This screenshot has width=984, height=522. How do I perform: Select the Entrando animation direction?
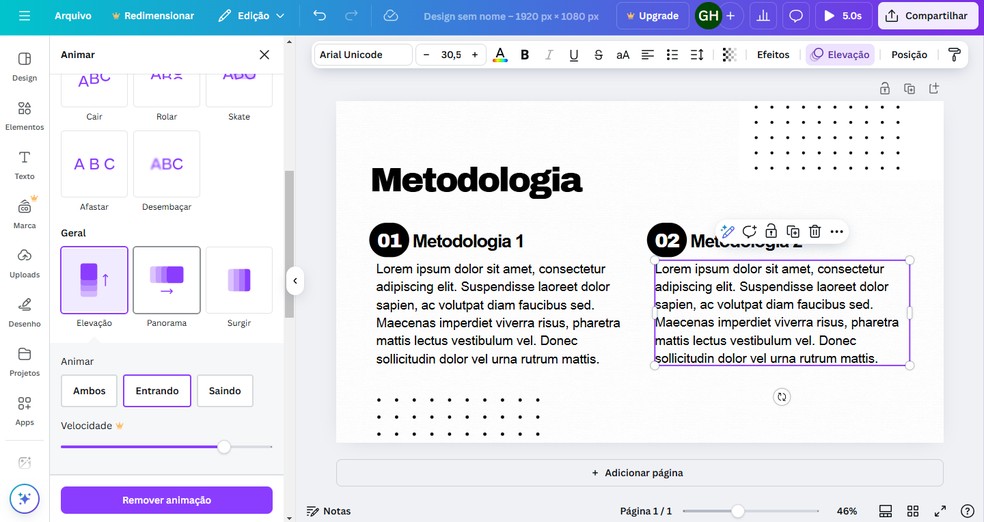157,391
